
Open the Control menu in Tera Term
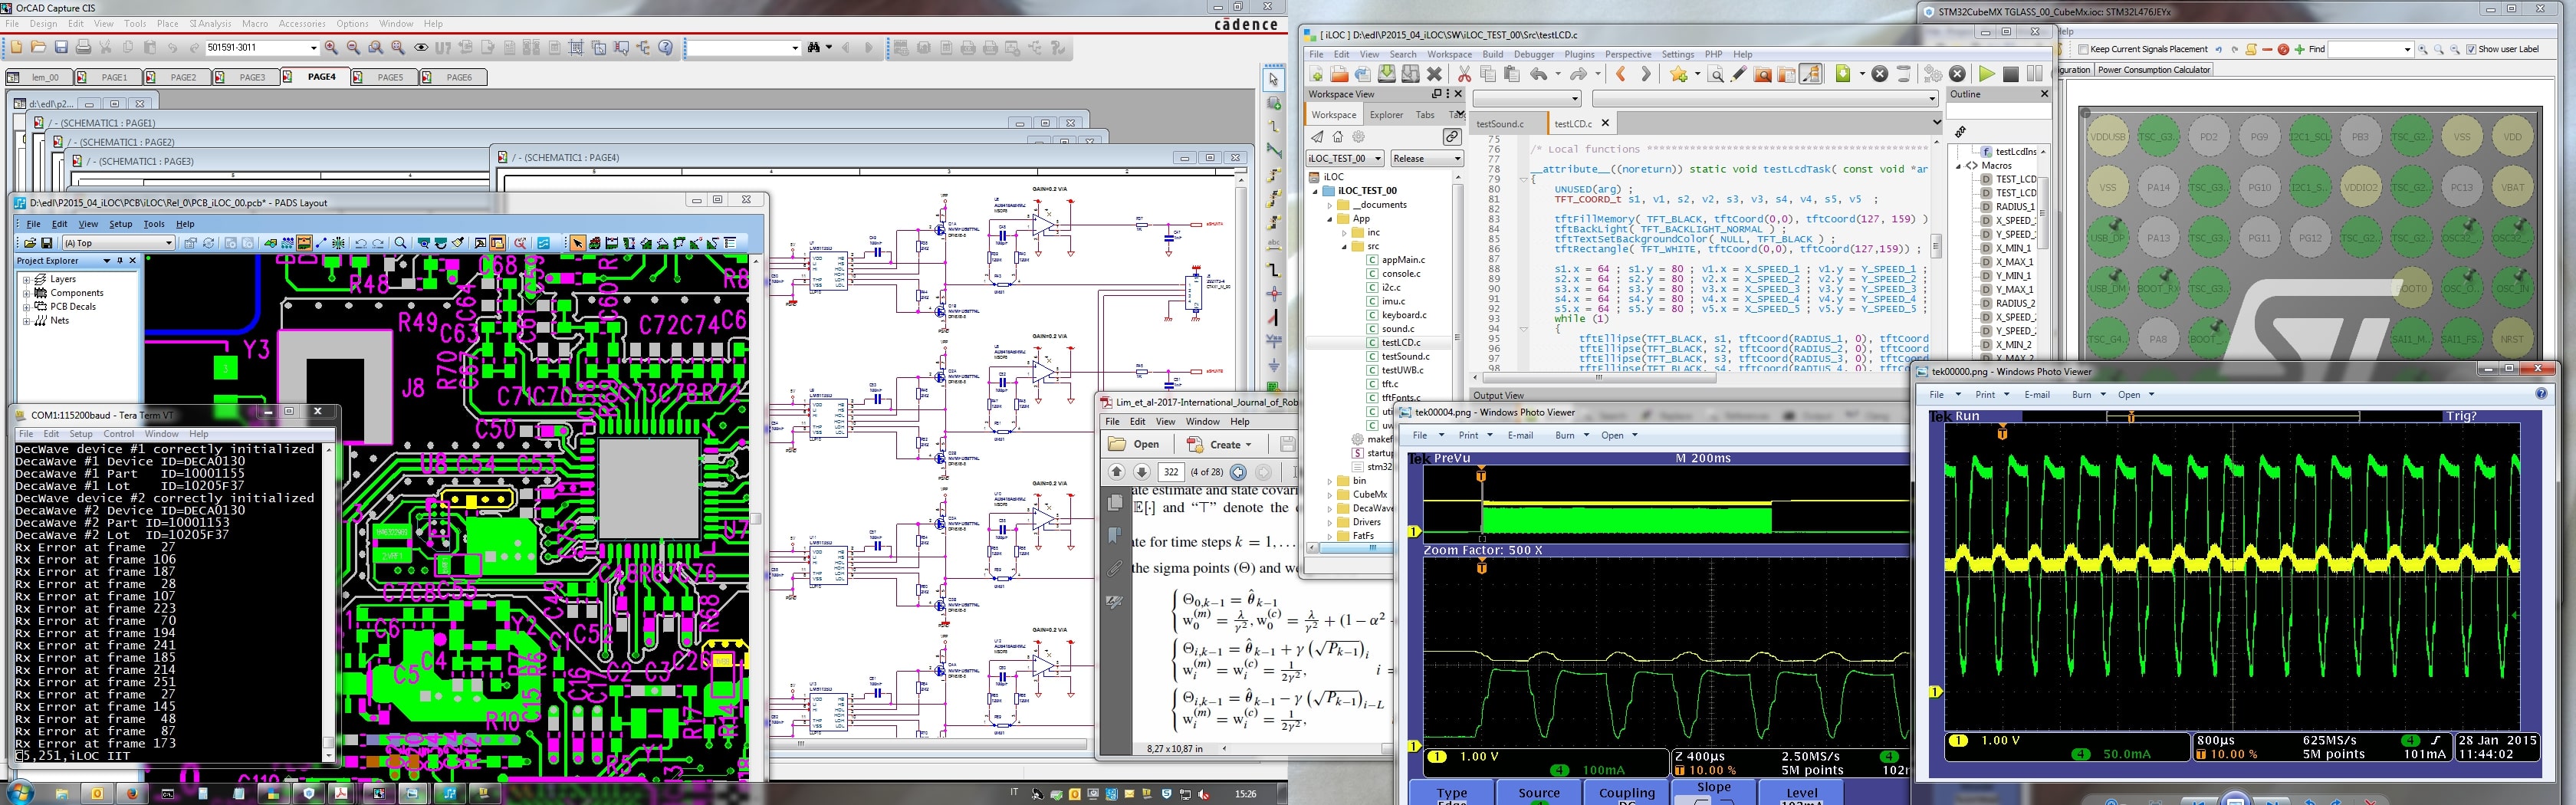pyautogui.click(x=119, y=434)
